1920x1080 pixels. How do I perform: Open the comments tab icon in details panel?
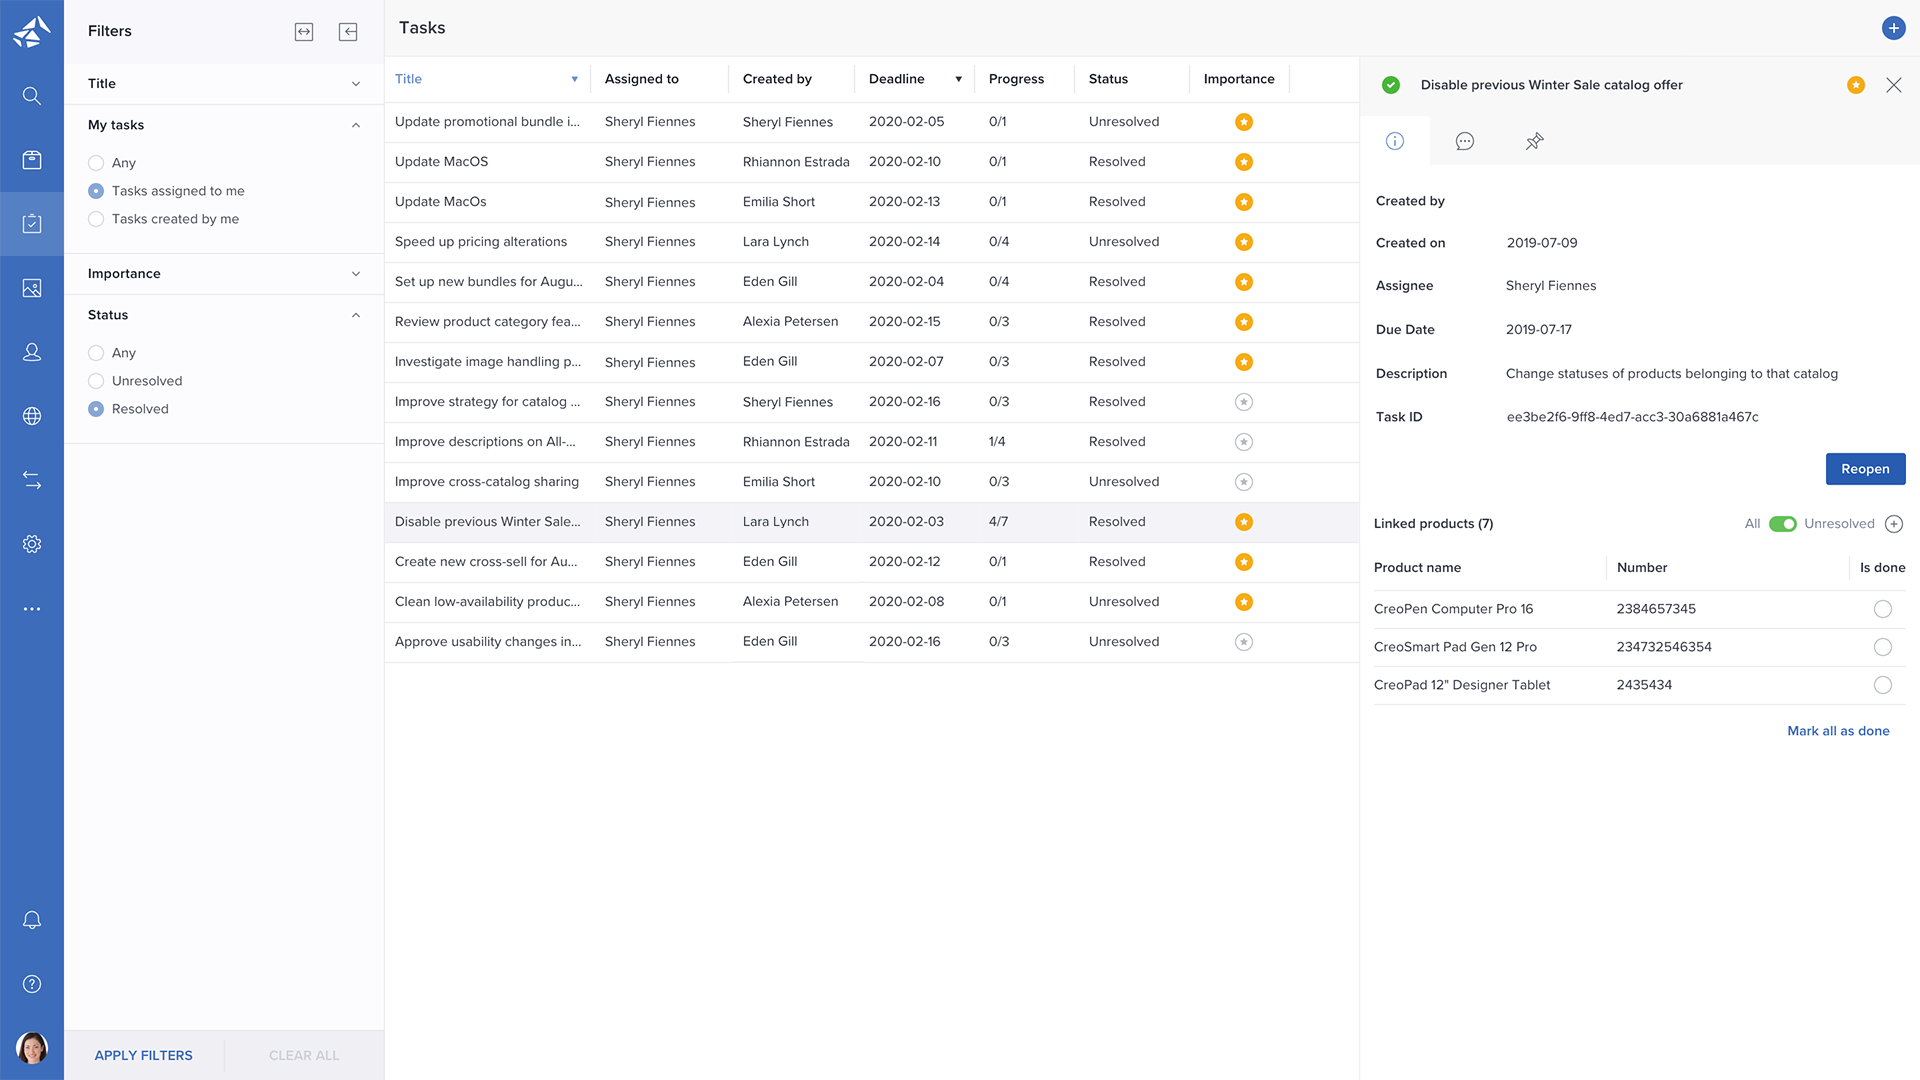[x=1465, y=141]
